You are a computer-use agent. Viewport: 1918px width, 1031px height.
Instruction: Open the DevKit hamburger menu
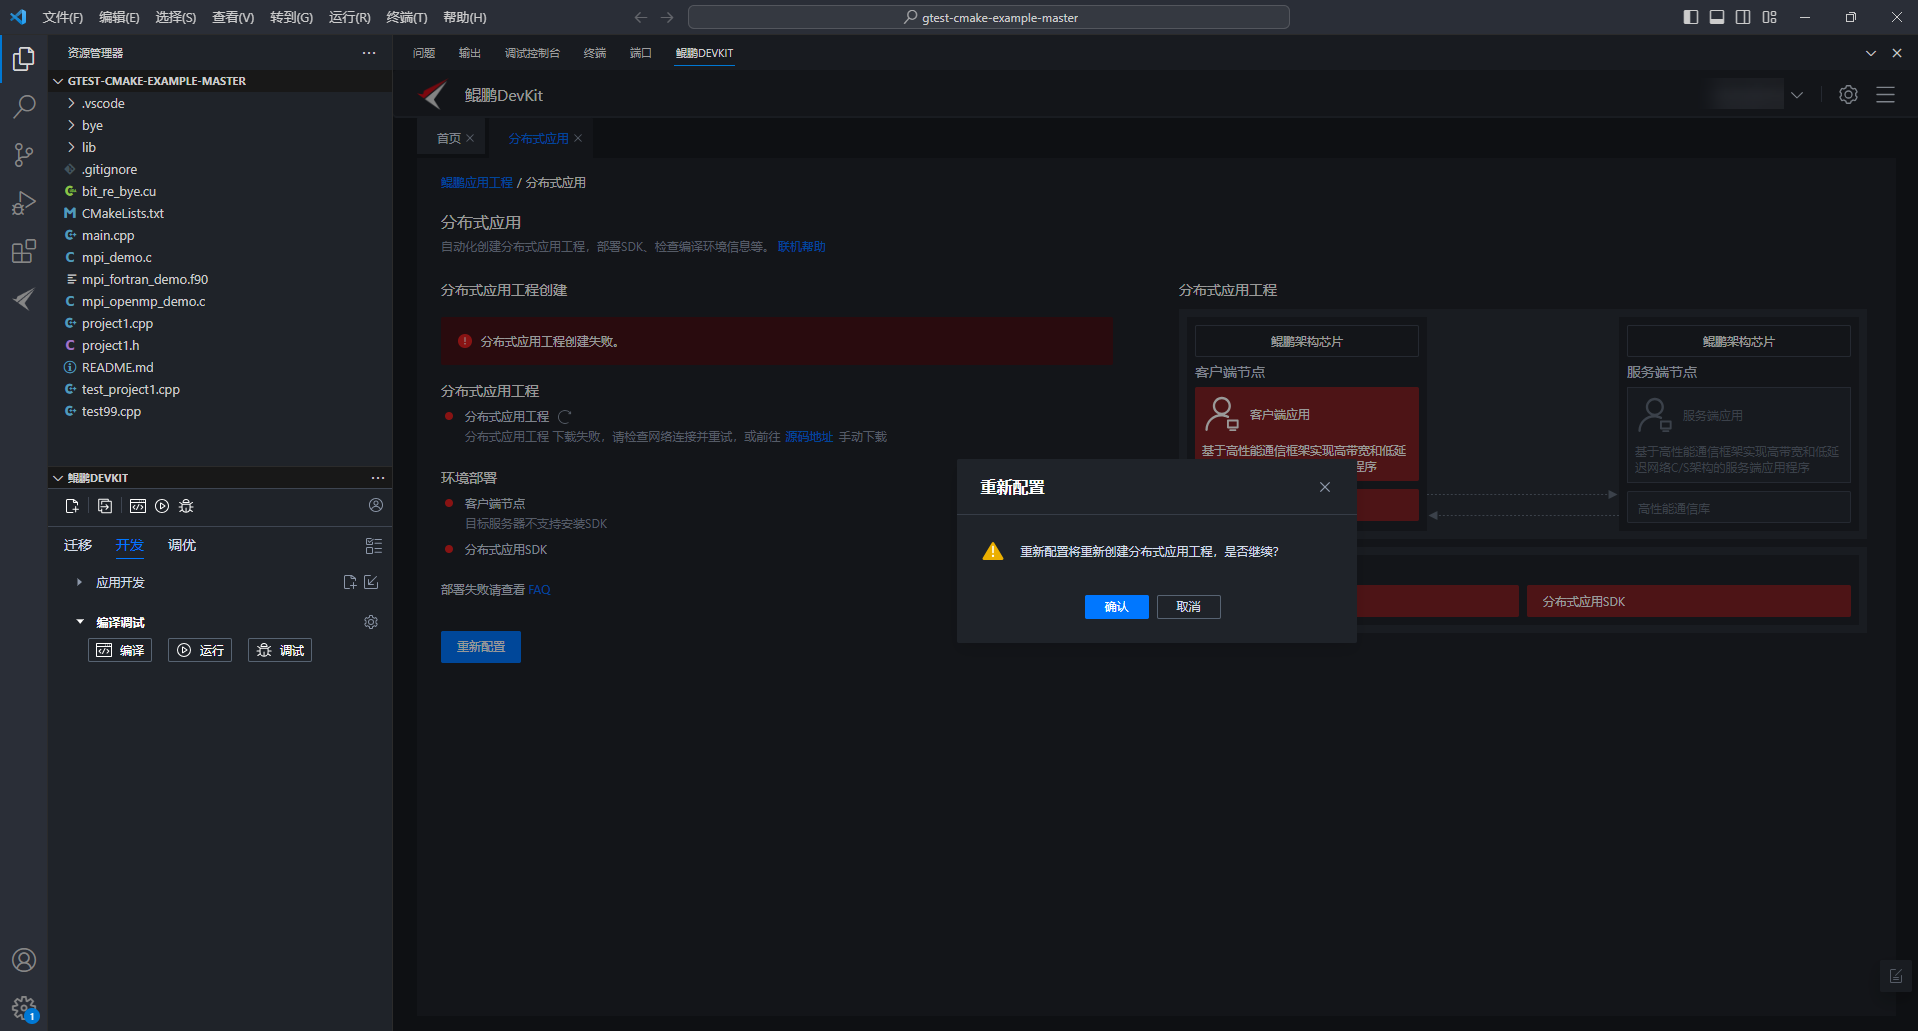click(1885, 95)
